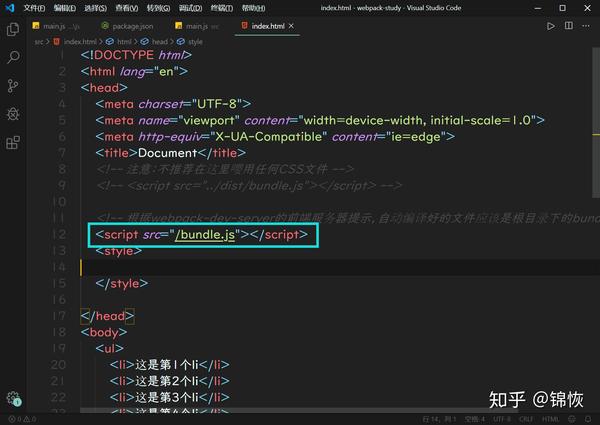
Task: Click the Run play icon in editor title
Action: 551,26
